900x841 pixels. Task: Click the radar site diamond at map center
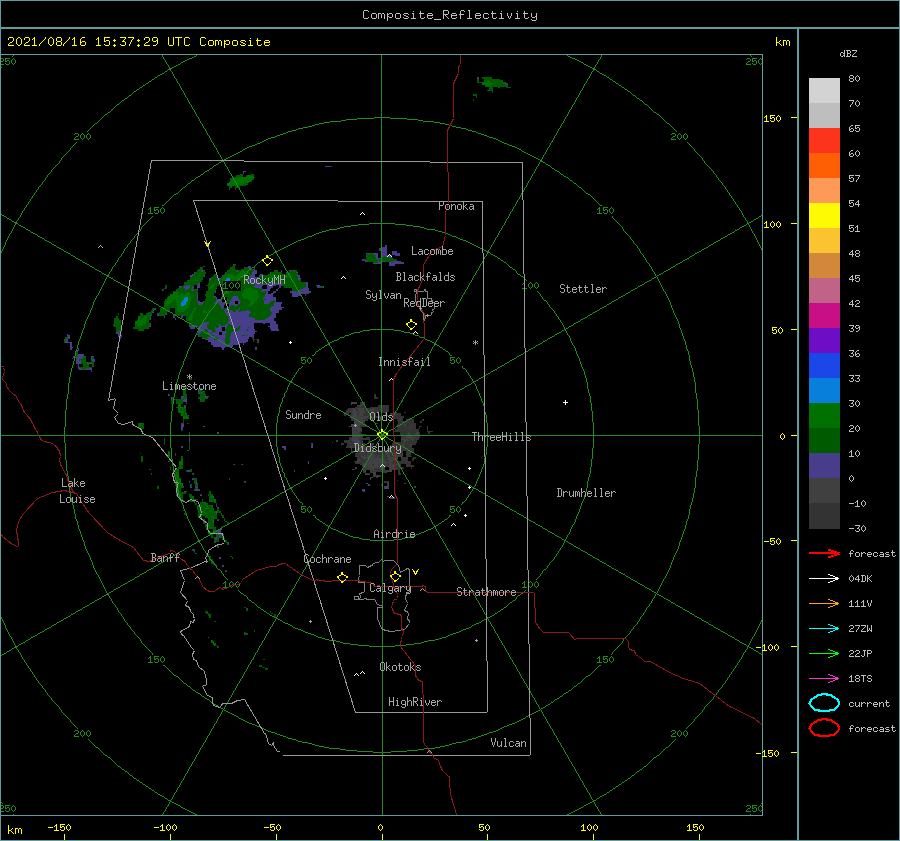[382, 435]
